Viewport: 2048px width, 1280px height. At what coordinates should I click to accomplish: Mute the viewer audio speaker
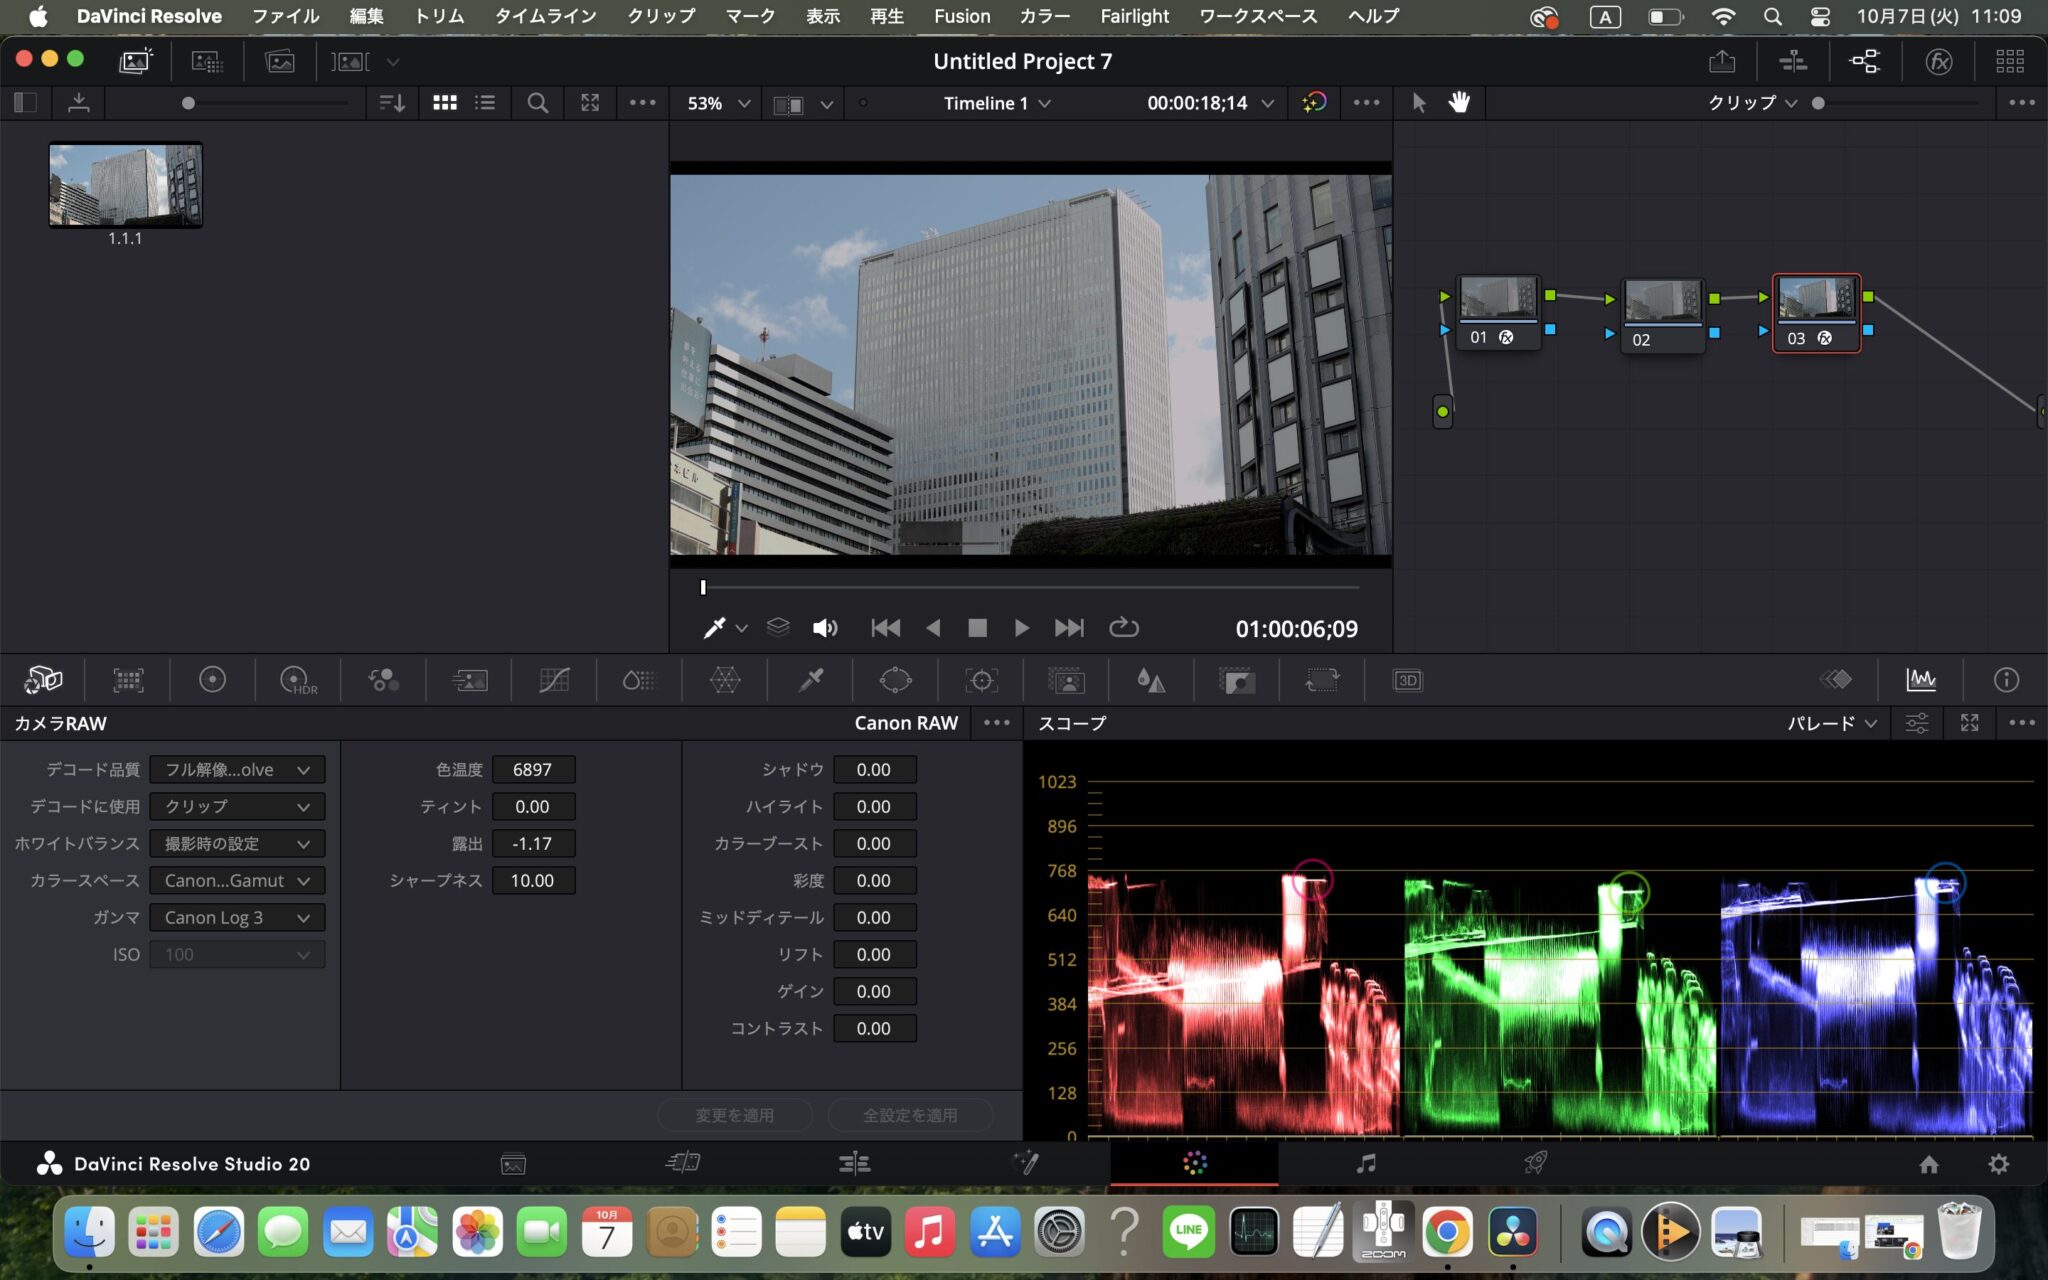pos(824,628)
